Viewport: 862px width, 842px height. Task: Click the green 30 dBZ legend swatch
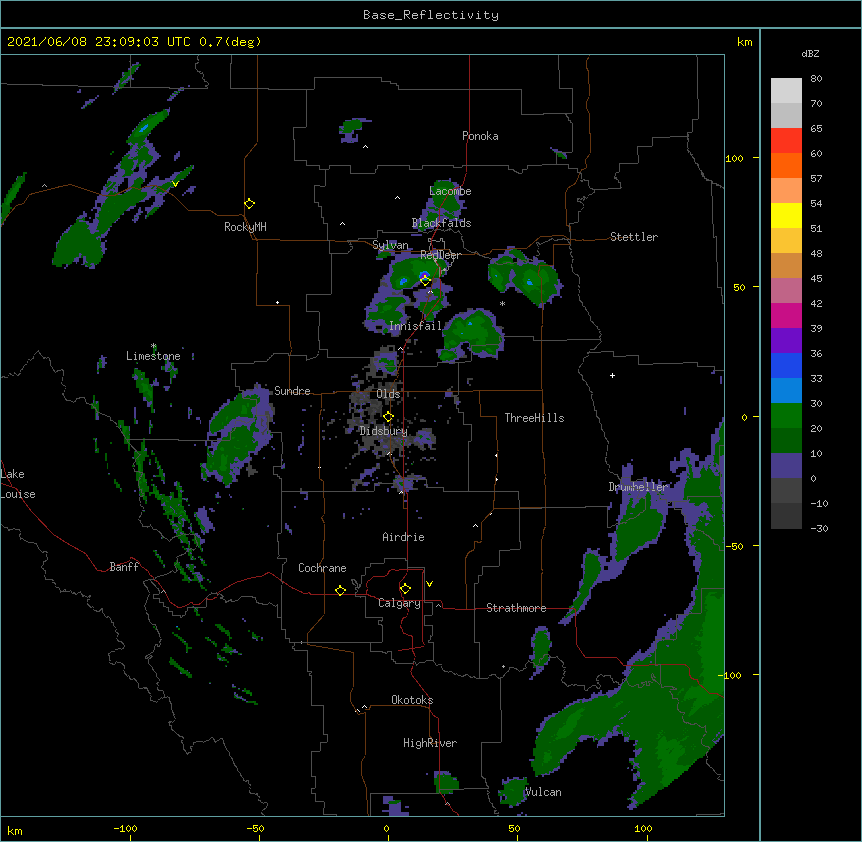tap(786, 416)
